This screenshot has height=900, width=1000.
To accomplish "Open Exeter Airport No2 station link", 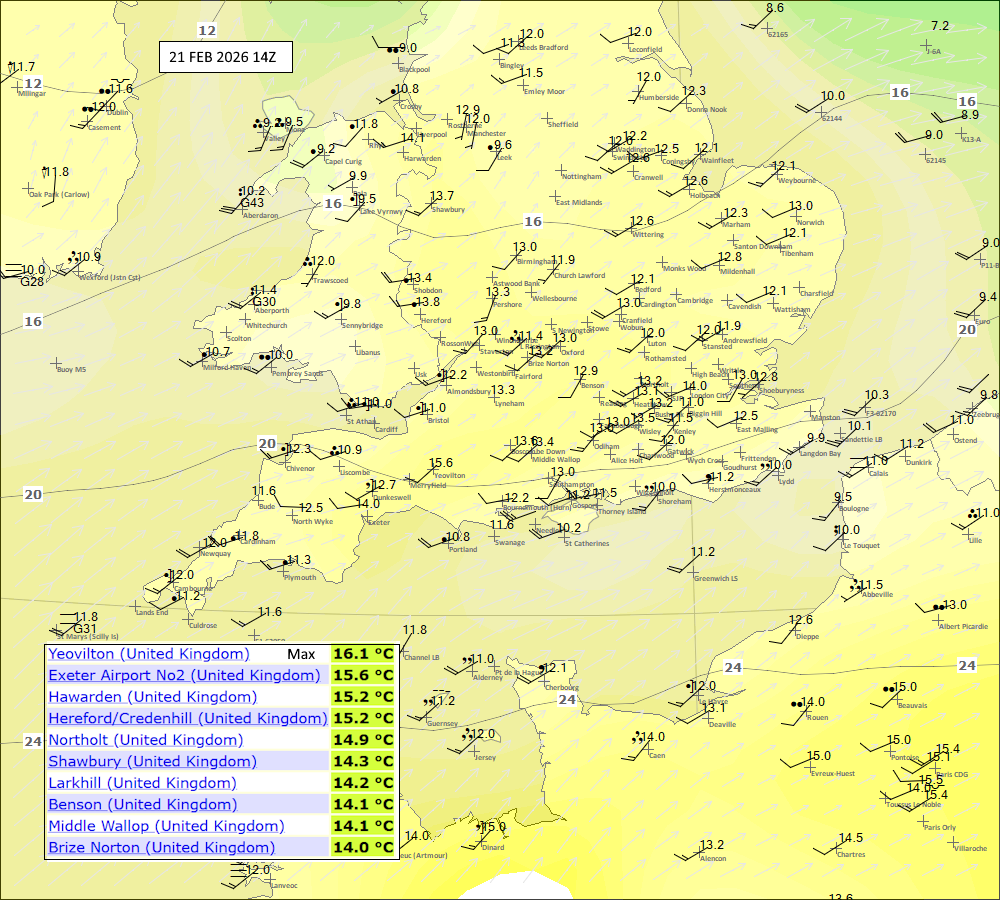I will click(x=184, y=675).
